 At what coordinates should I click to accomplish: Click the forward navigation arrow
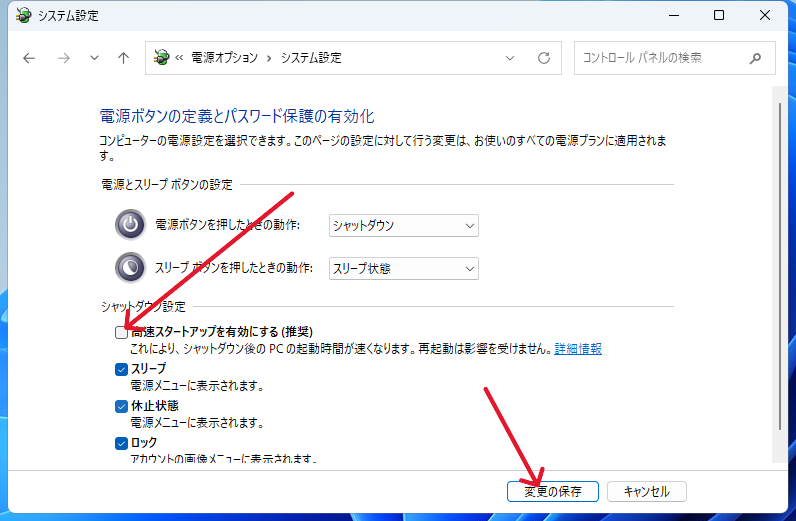(x=63, y=58)
